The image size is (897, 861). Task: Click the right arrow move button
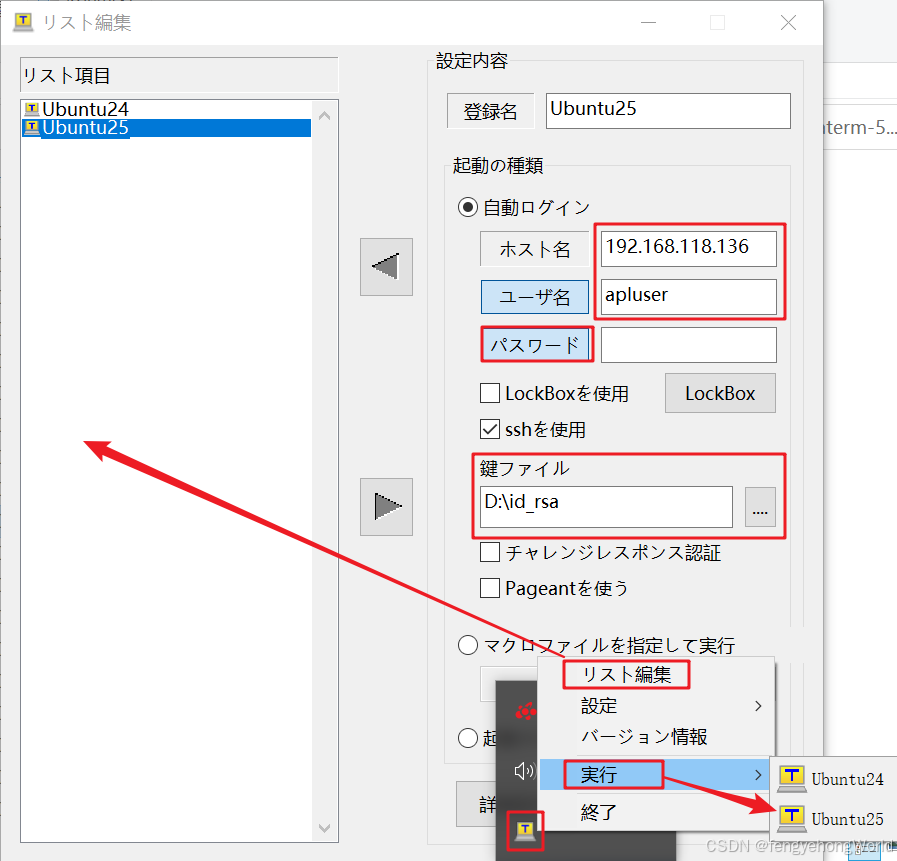tap(386, 507)
